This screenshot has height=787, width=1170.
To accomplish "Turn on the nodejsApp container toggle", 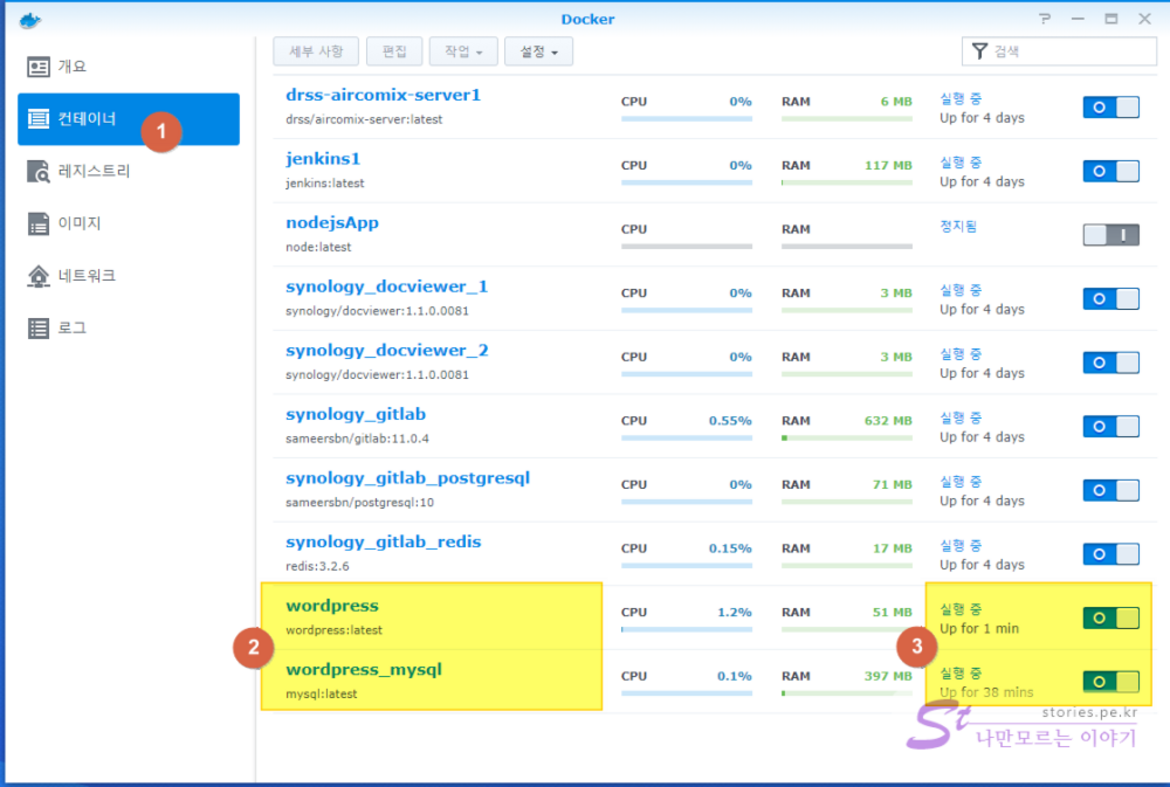I will (x=1110, y=235).
